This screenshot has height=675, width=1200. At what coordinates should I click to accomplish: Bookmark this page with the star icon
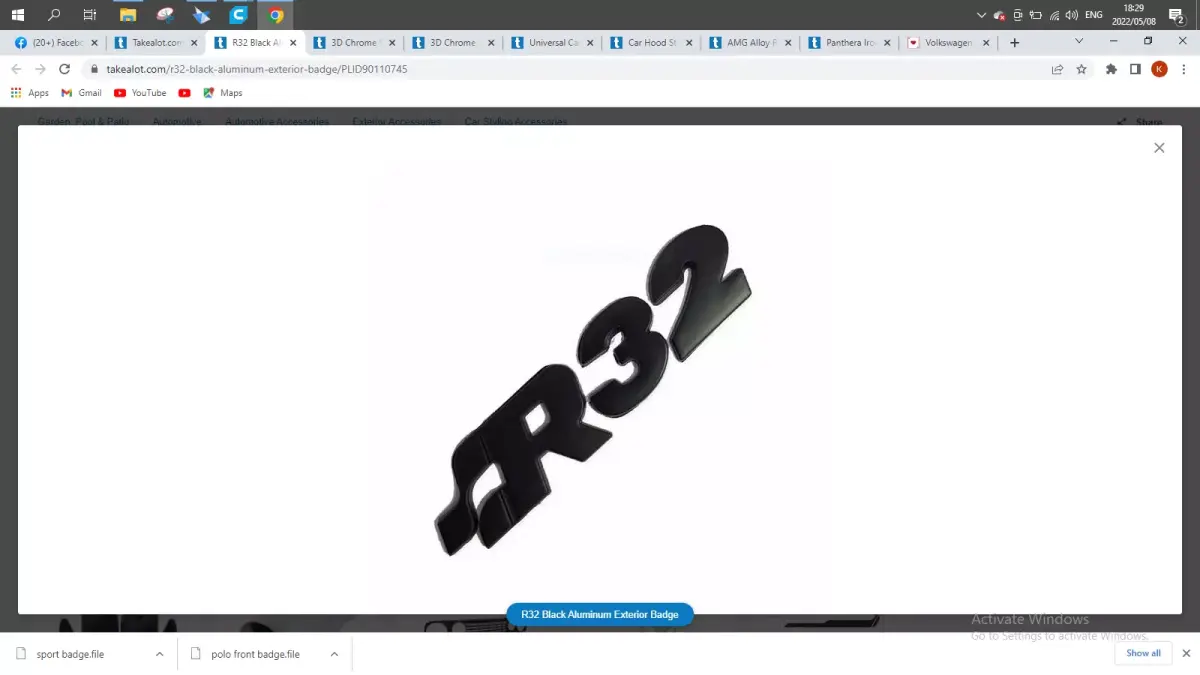point(1081,69)
